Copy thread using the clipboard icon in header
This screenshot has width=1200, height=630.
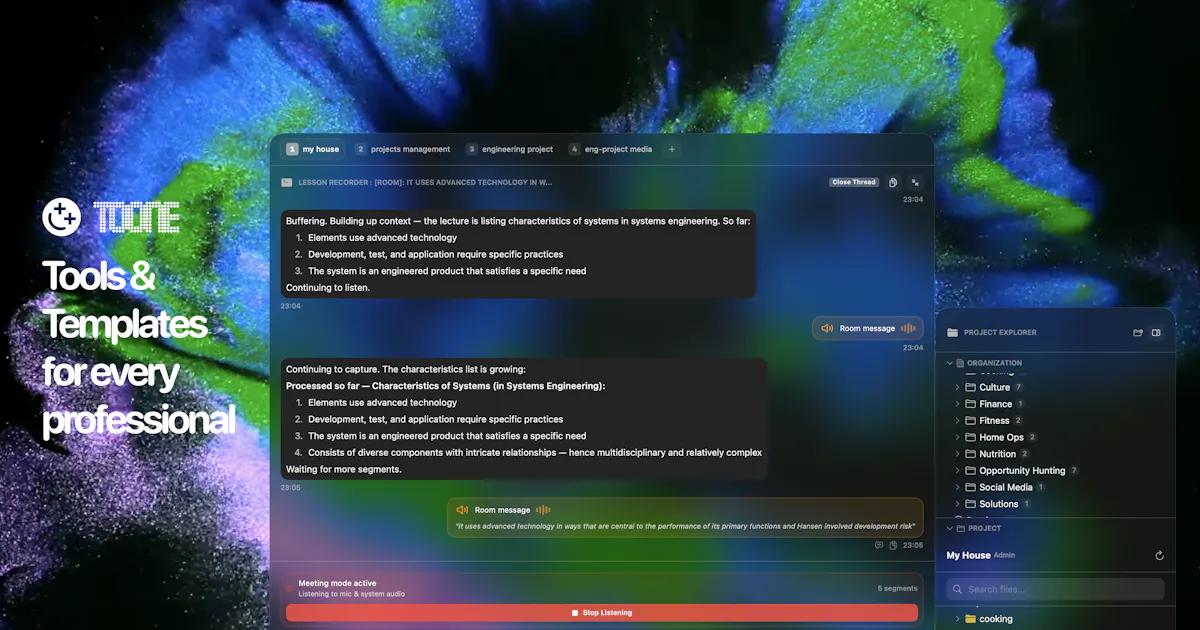click(893, 182)
